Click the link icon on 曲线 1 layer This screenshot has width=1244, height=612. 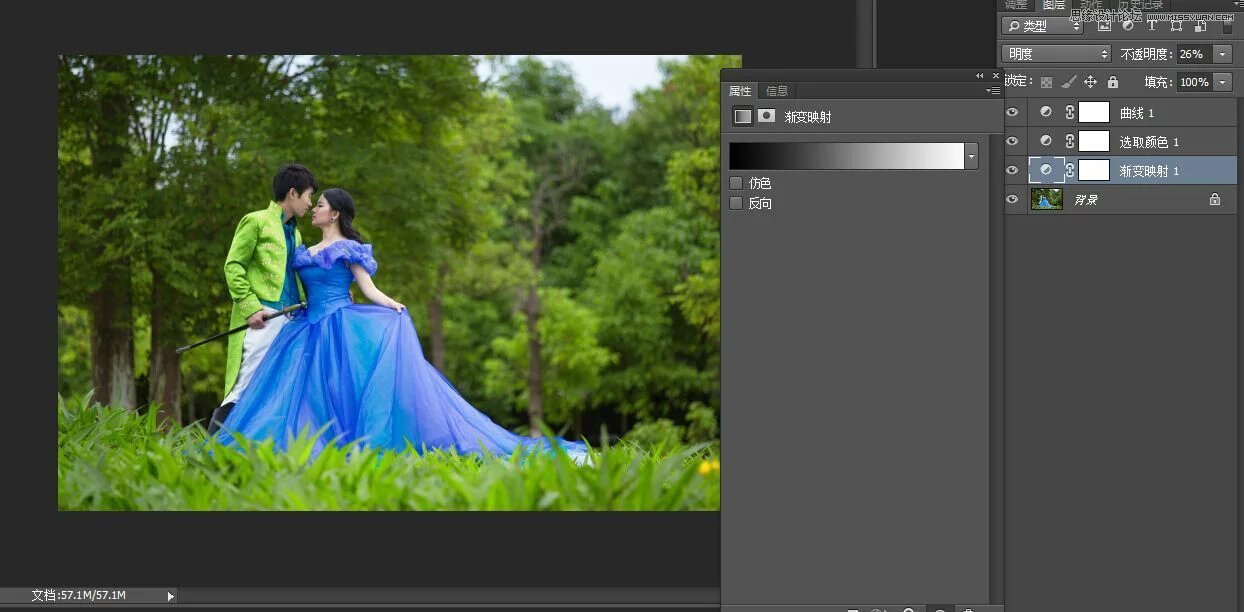(x=1069, y=113)
